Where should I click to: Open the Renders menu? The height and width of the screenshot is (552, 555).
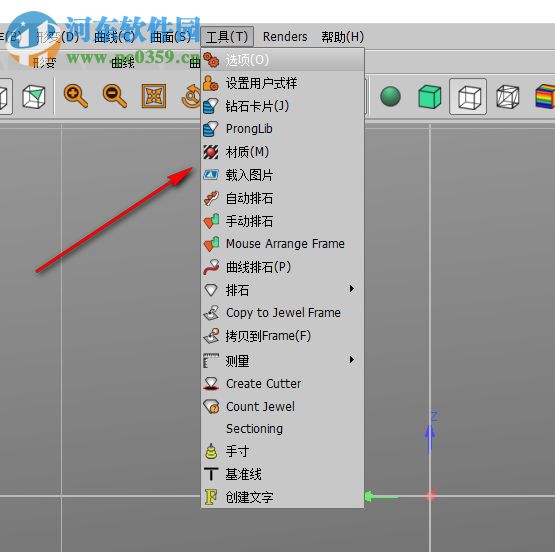[285, 36]
